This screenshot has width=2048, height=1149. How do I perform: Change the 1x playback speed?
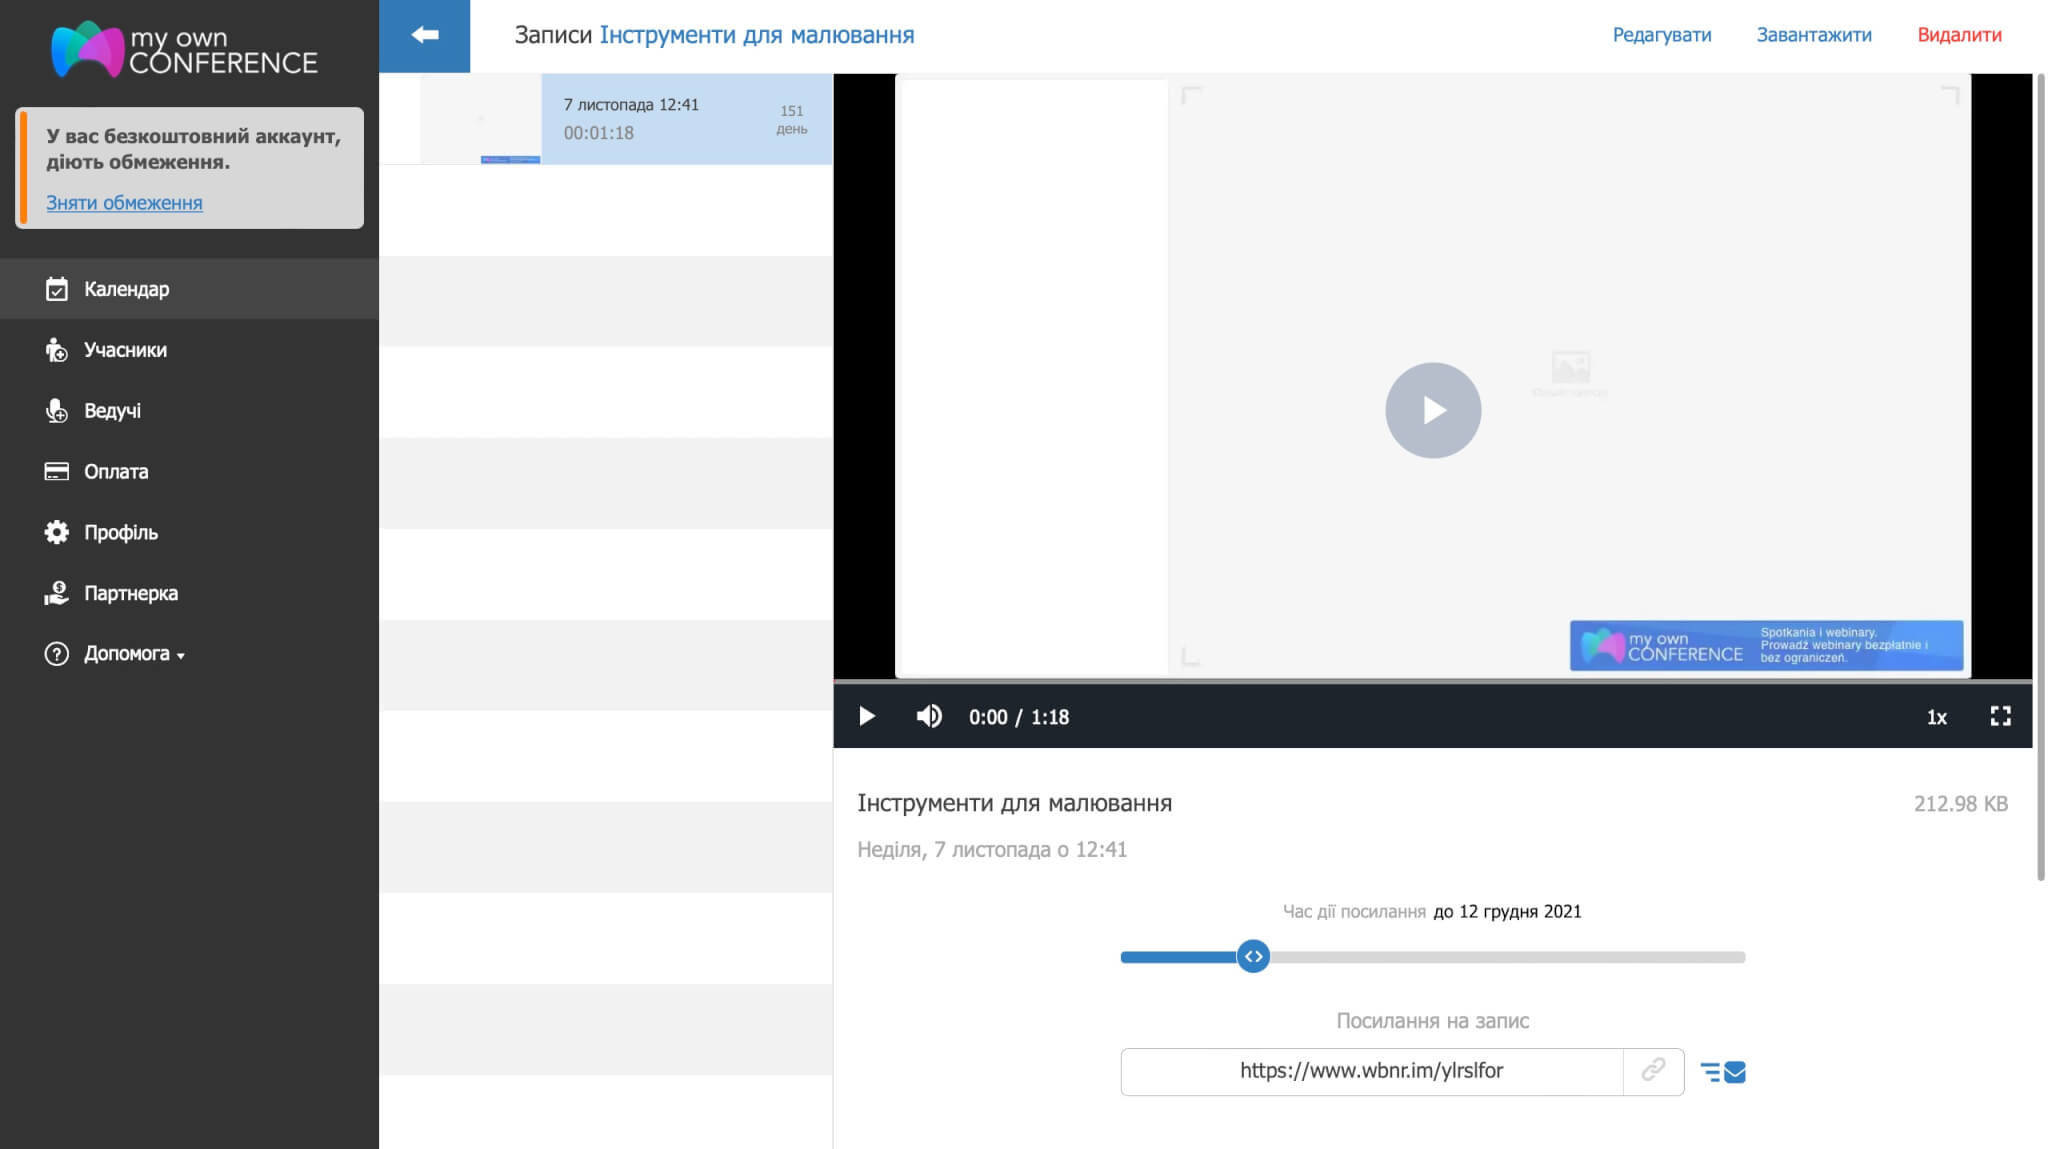click(x=1936, y=717)
